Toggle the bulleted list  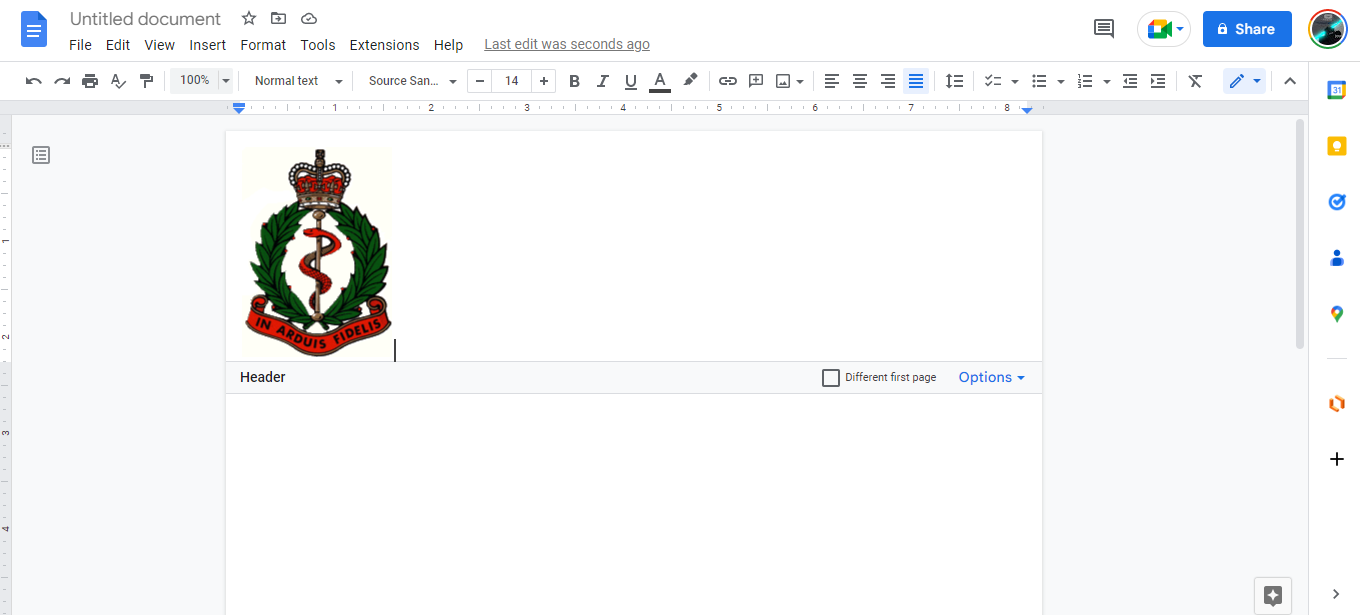point(1040,81)
